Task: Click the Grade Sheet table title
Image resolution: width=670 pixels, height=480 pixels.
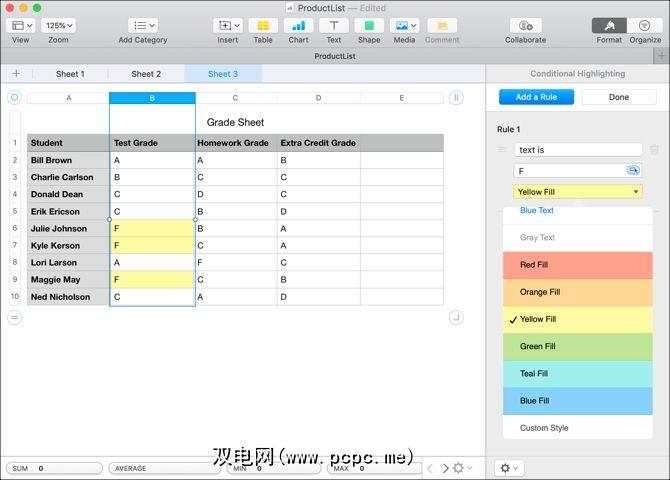Action: [235, 123]
